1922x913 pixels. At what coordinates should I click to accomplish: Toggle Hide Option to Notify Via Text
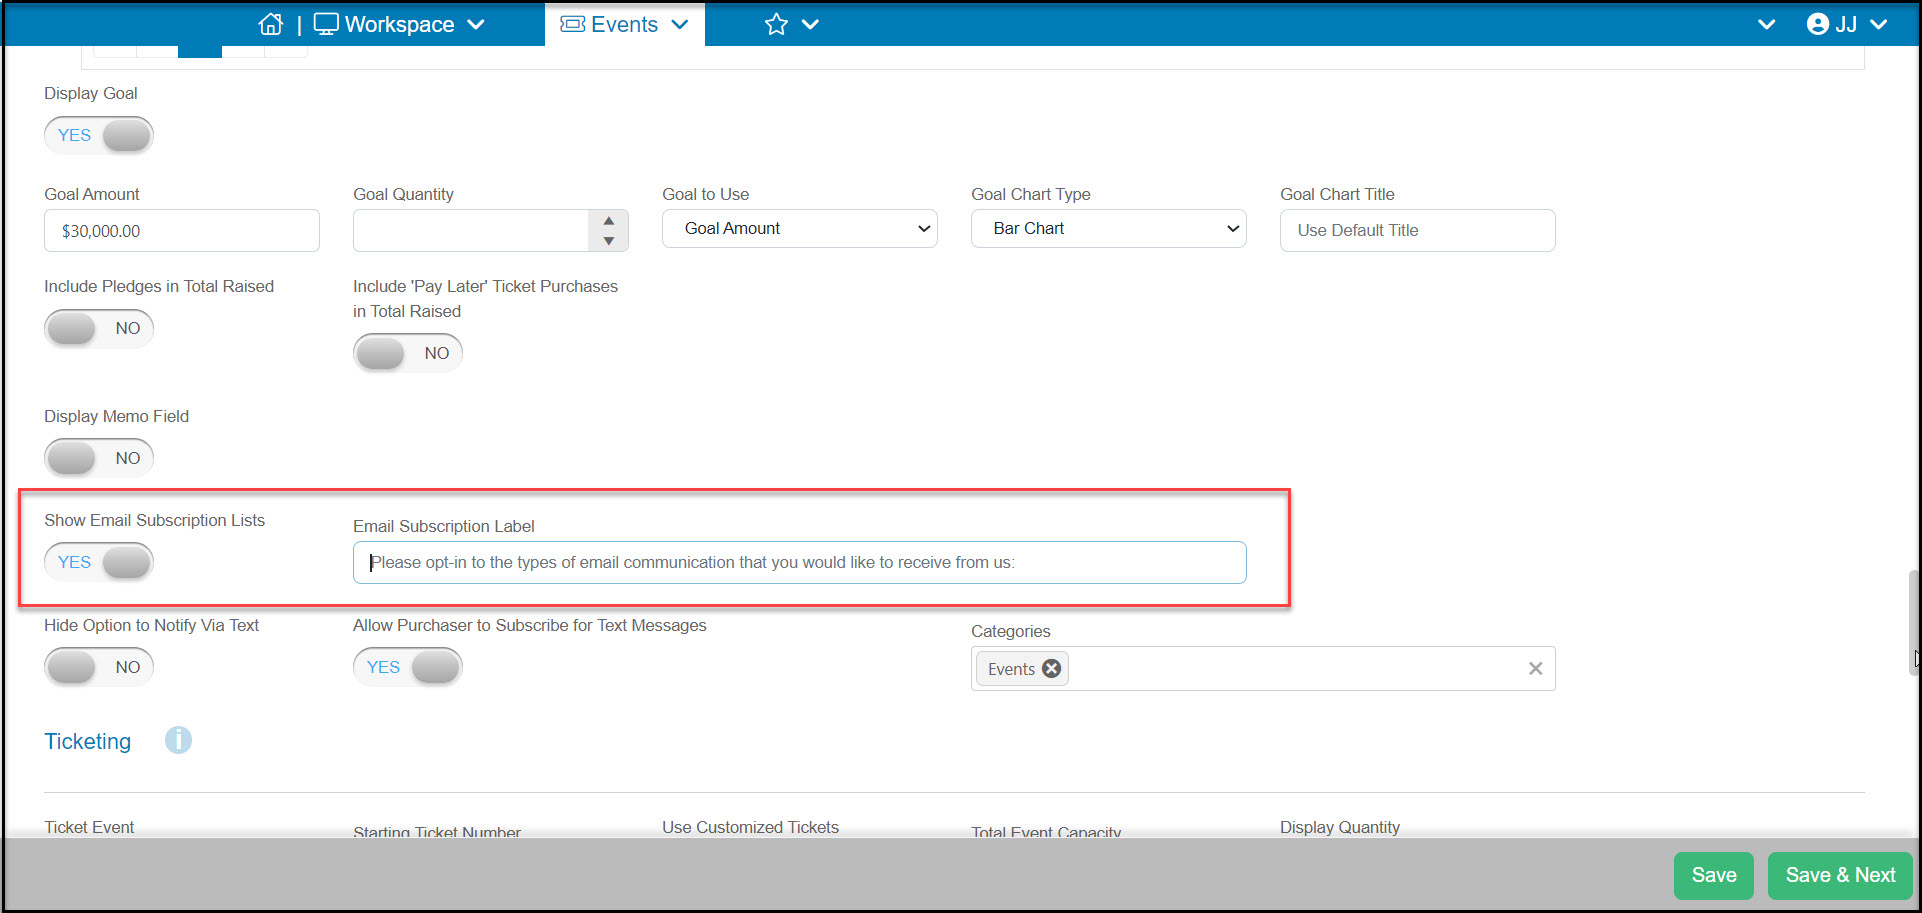click(99, 667)
